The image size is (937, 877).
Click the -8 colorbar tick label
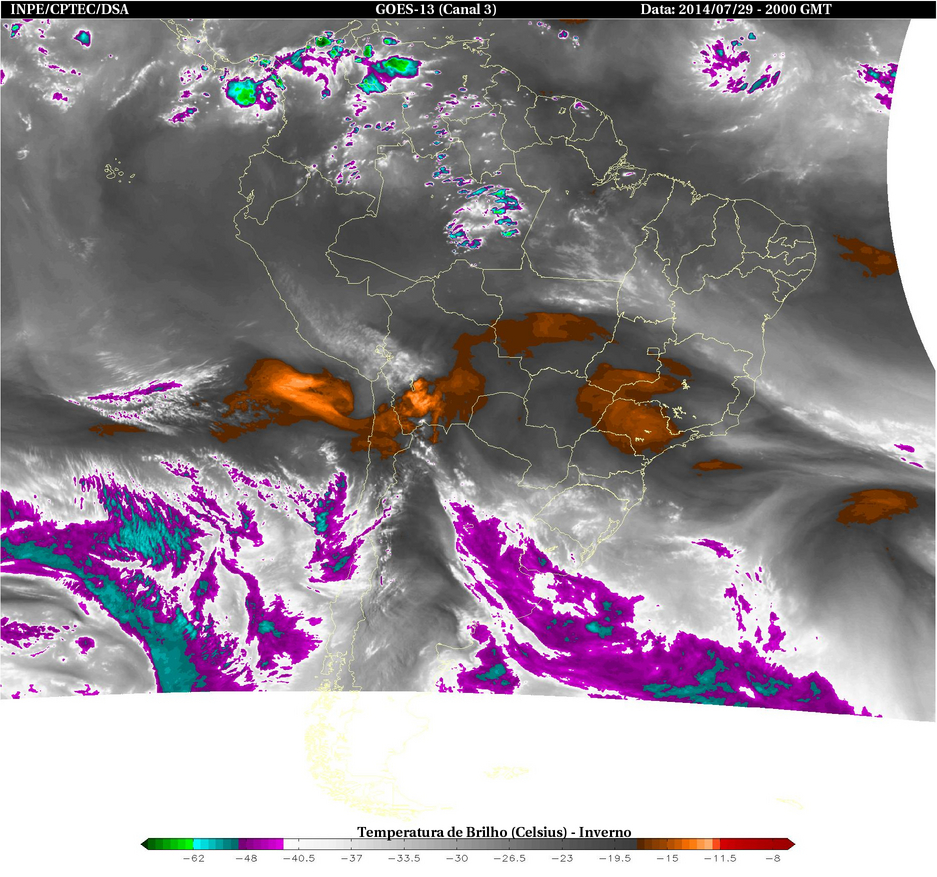pos(773,858)
